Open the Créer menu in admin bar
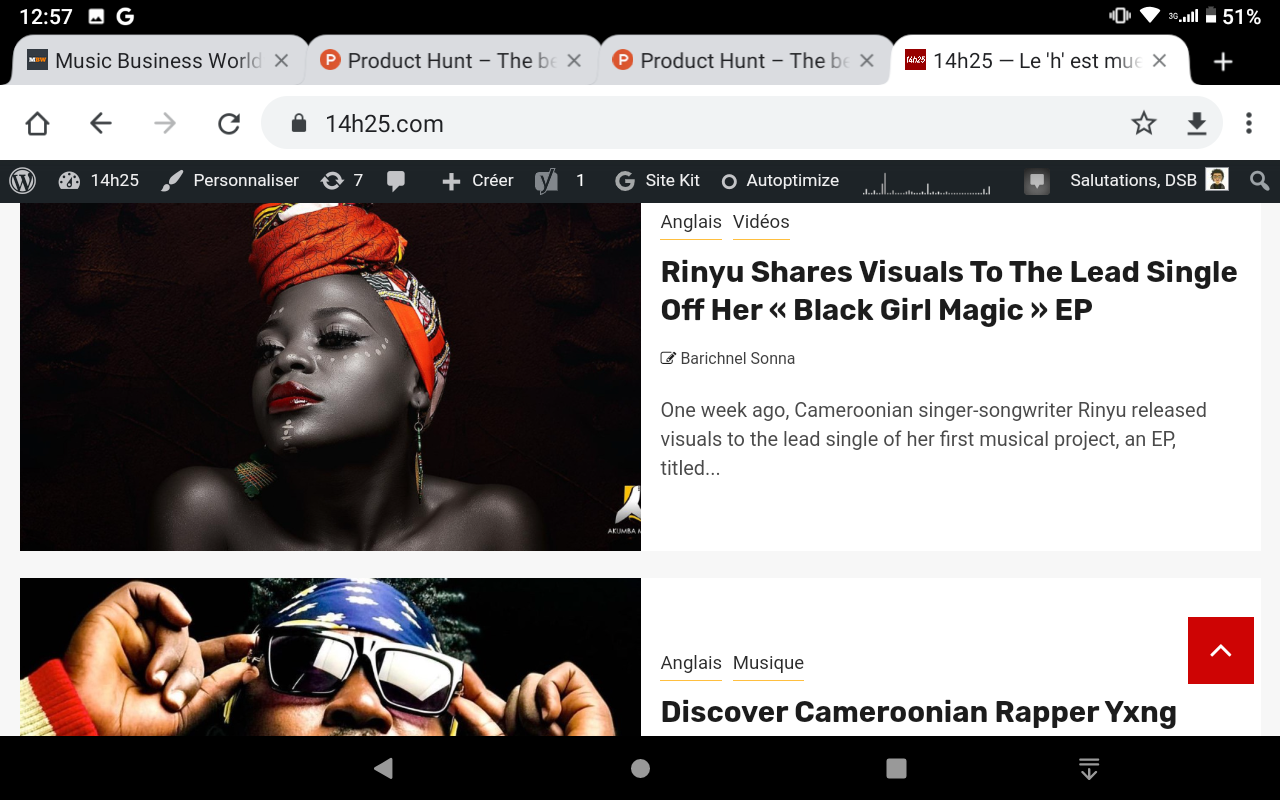The width and height of the screenshot is (1280, 800). 478,181
